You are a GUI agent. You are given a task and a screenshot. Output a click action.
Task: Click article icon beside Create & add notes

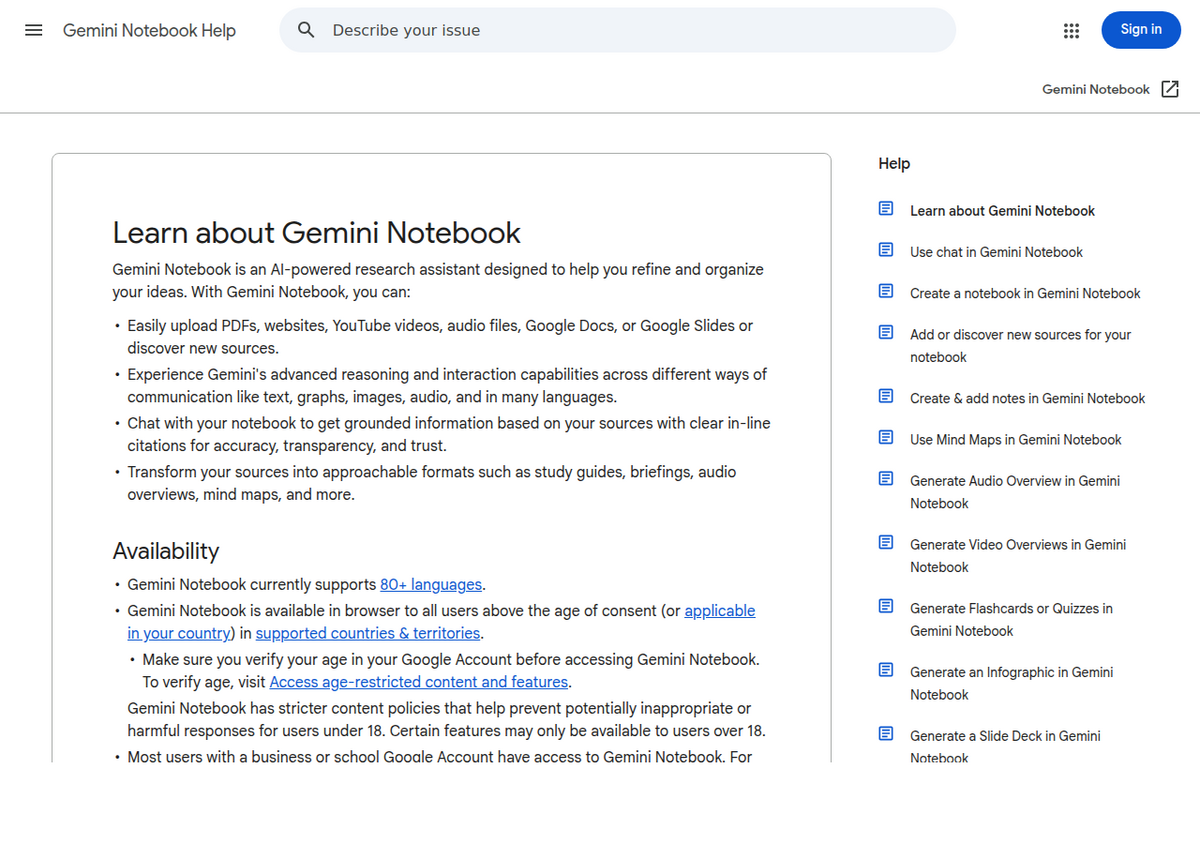click(x=886, y=396)
